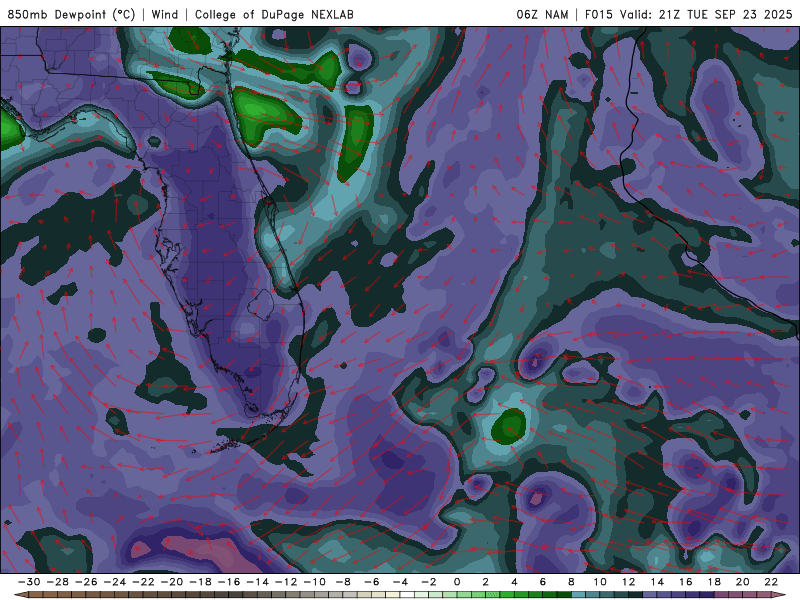Click the -14 label on the color scale
Viewport: 800px width, 600px height.
coord(258,582)
